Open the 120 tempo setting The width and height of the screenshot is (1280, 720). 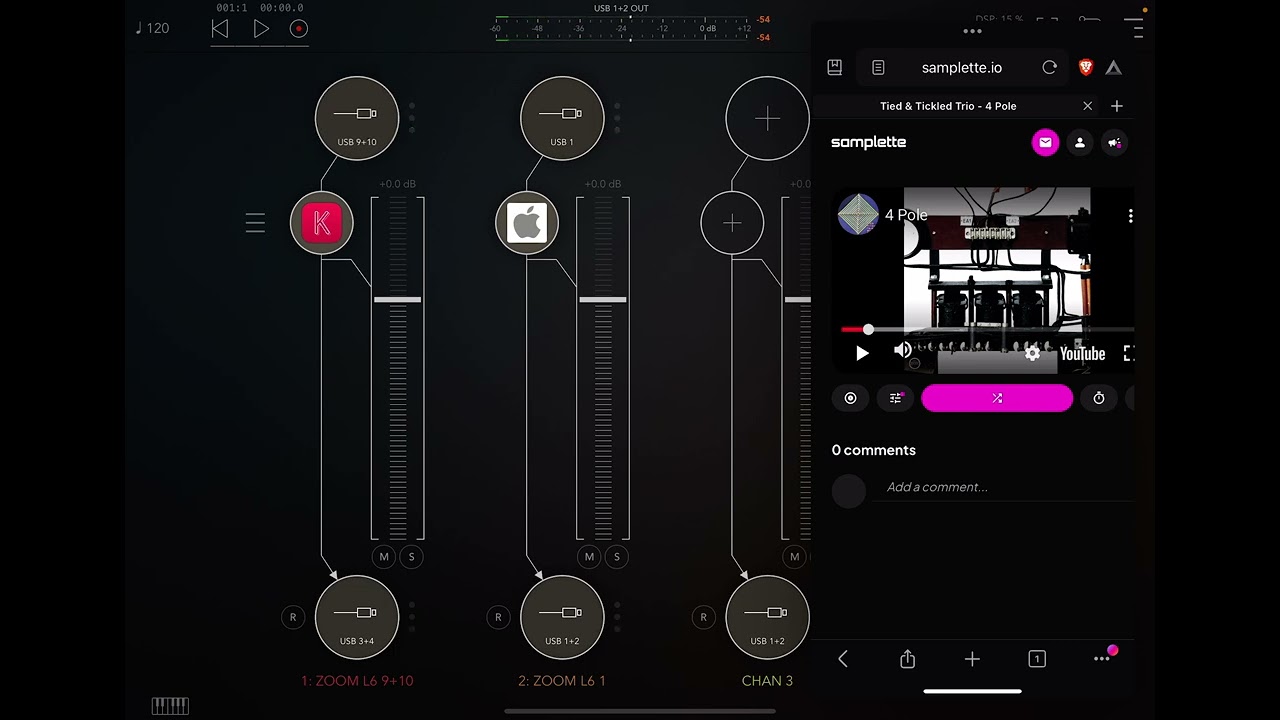click(x=153, y=28)
